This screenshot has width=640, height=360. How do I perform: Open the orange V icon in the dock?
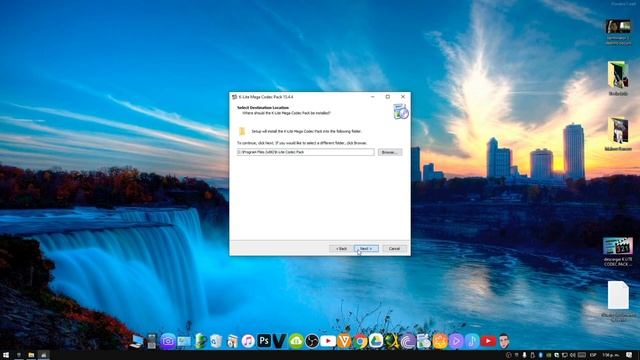(x=344, y=341)
